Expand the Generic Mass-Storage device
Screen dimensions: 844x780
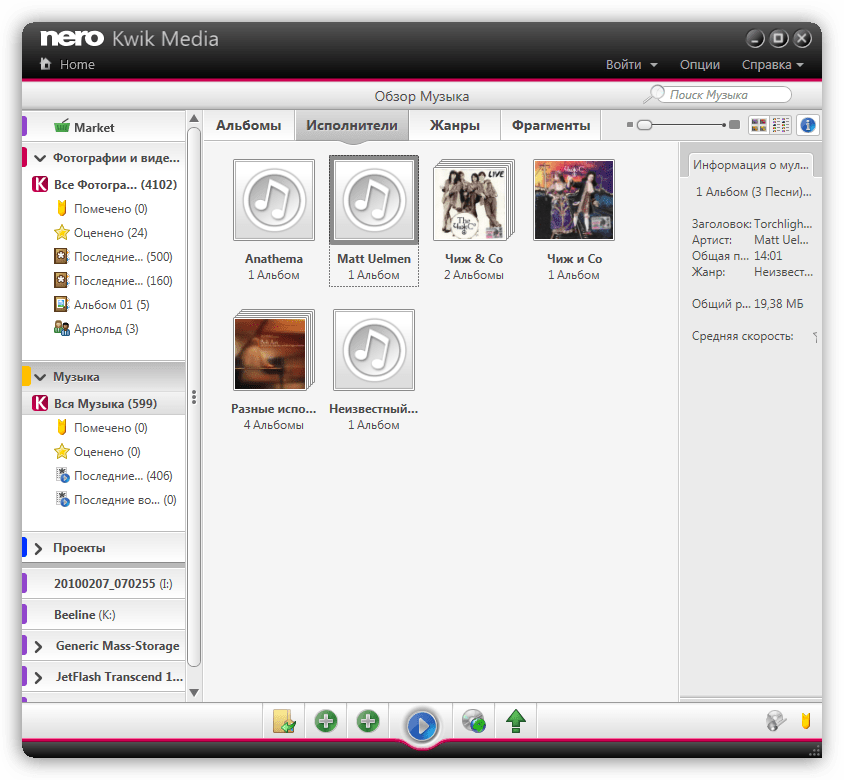point(38,646)
